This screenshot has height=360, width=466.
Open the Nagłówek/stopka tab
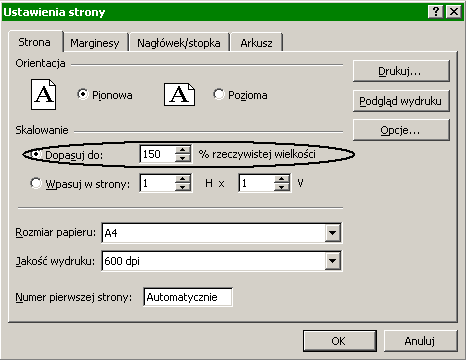point(179,43)
